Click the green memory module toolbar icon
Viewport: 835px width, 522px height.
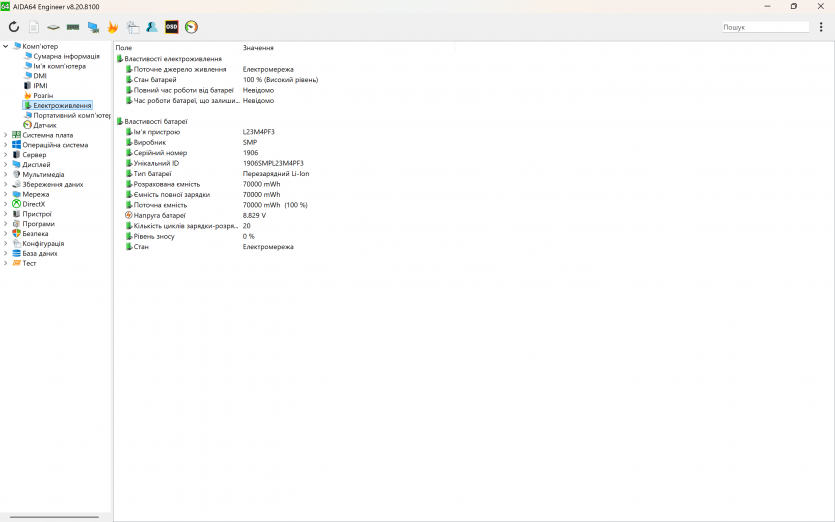point(73,27)
